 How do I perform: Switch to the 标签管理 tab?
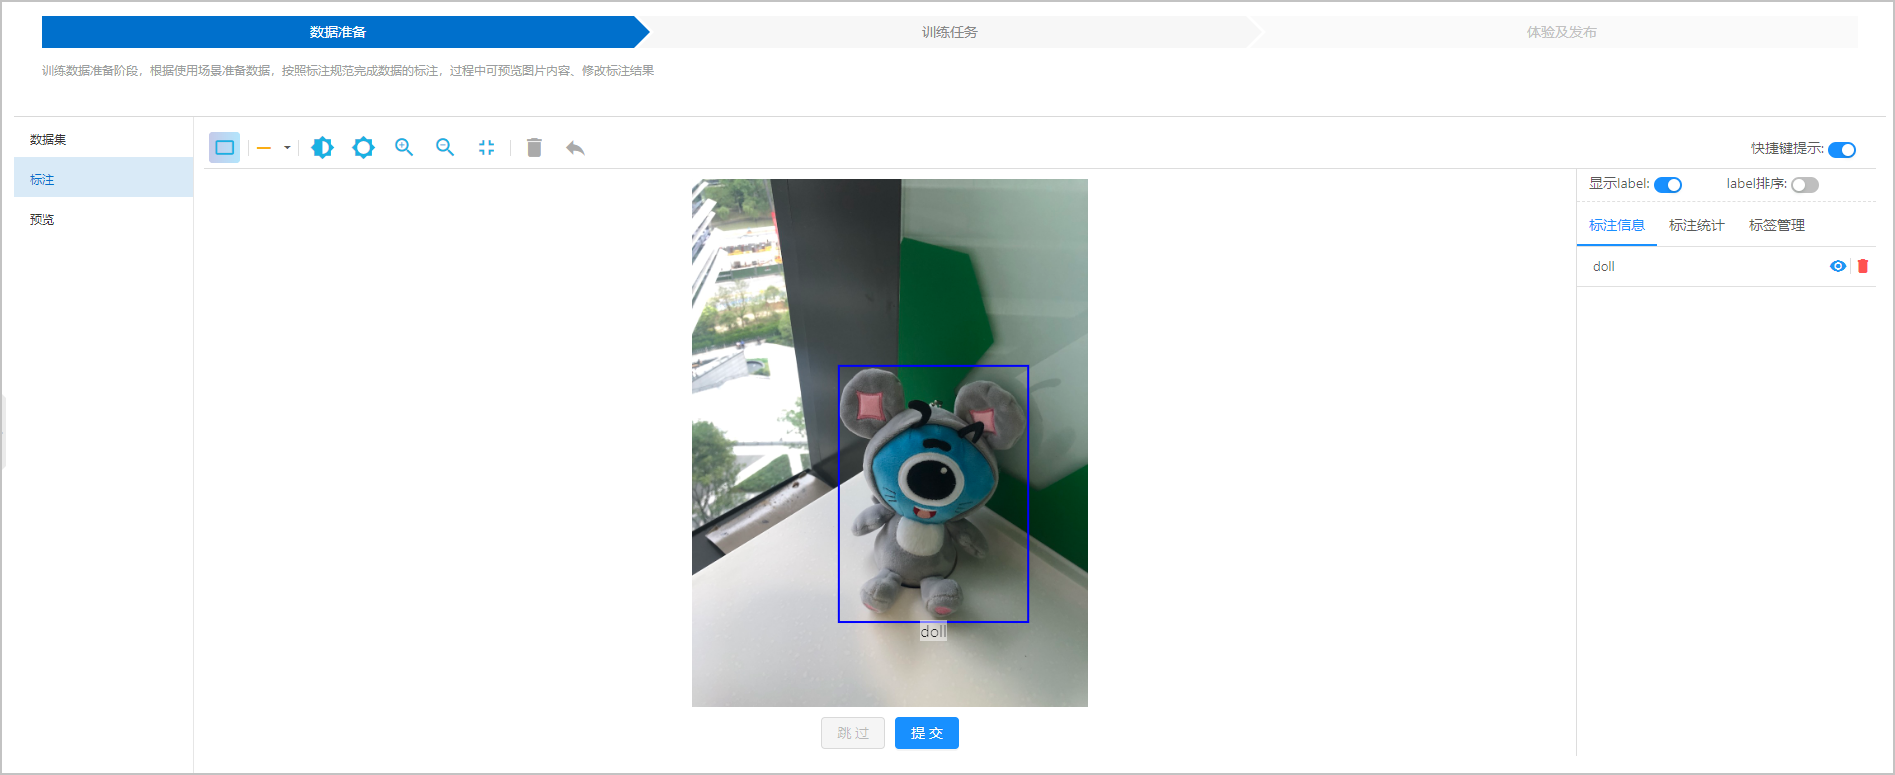point(1777,226)
